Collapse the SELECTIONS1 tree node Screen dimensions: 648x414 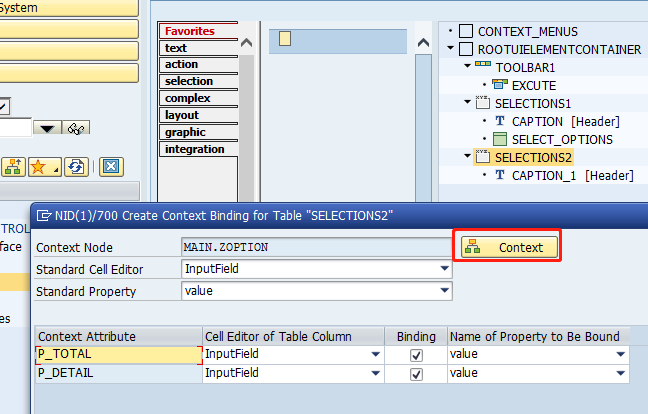coord(467,102)
